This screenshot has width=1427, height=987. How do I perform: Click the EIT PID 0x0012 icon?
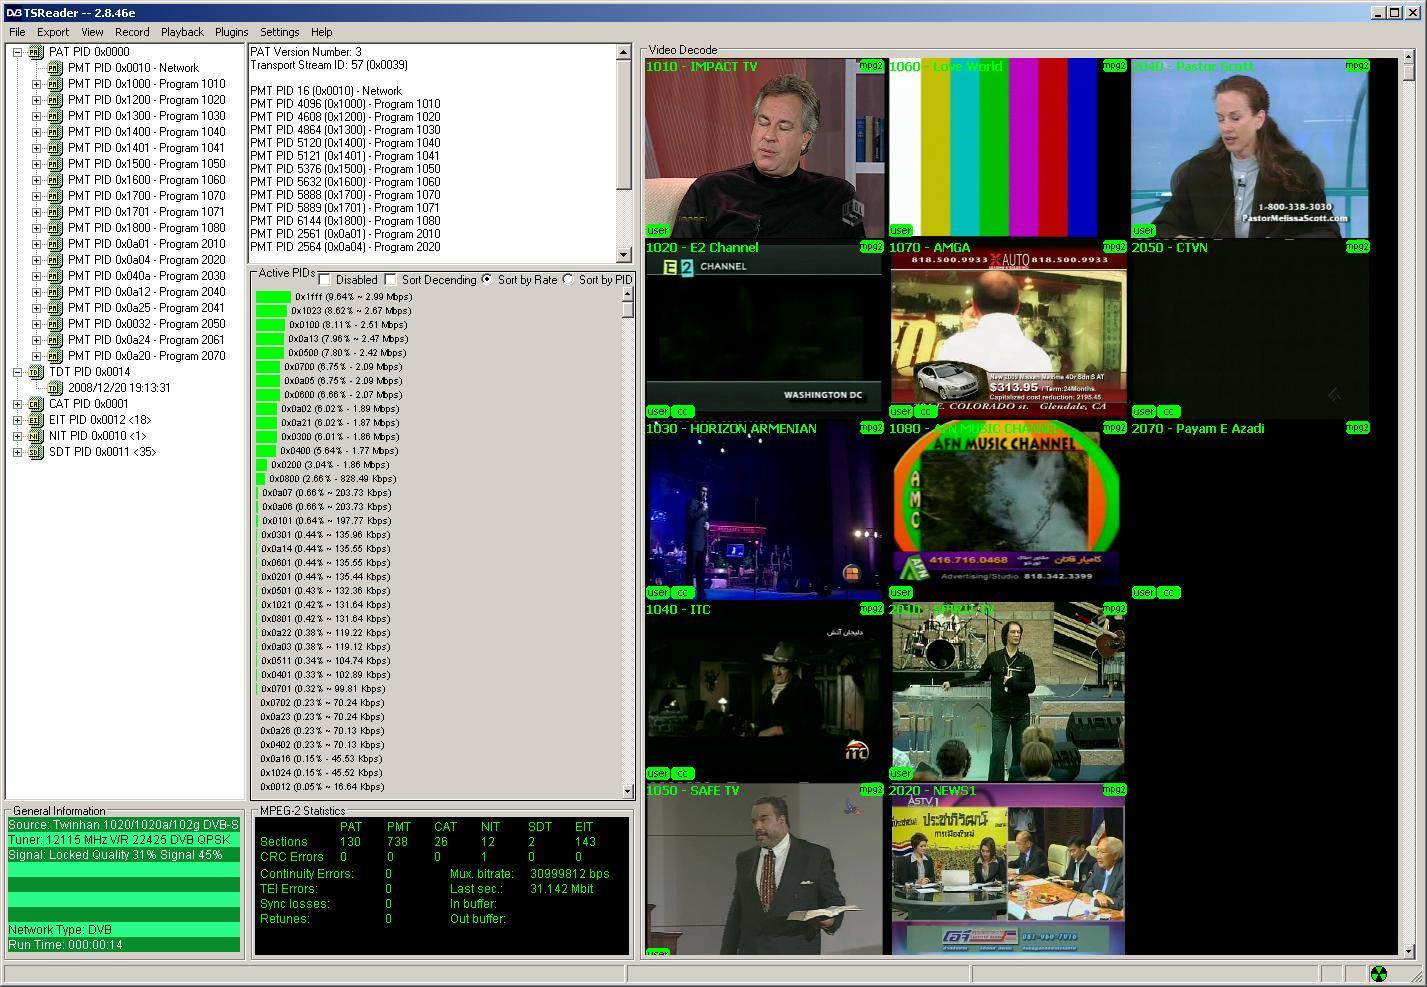pyautogui.click(x=36, y=420)
